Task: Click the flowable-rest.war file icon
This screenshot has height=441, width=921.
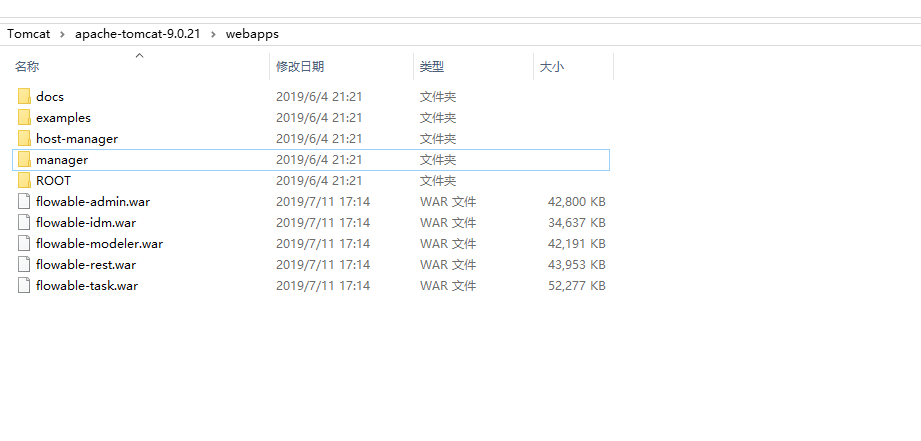Action: click(24, 265)
